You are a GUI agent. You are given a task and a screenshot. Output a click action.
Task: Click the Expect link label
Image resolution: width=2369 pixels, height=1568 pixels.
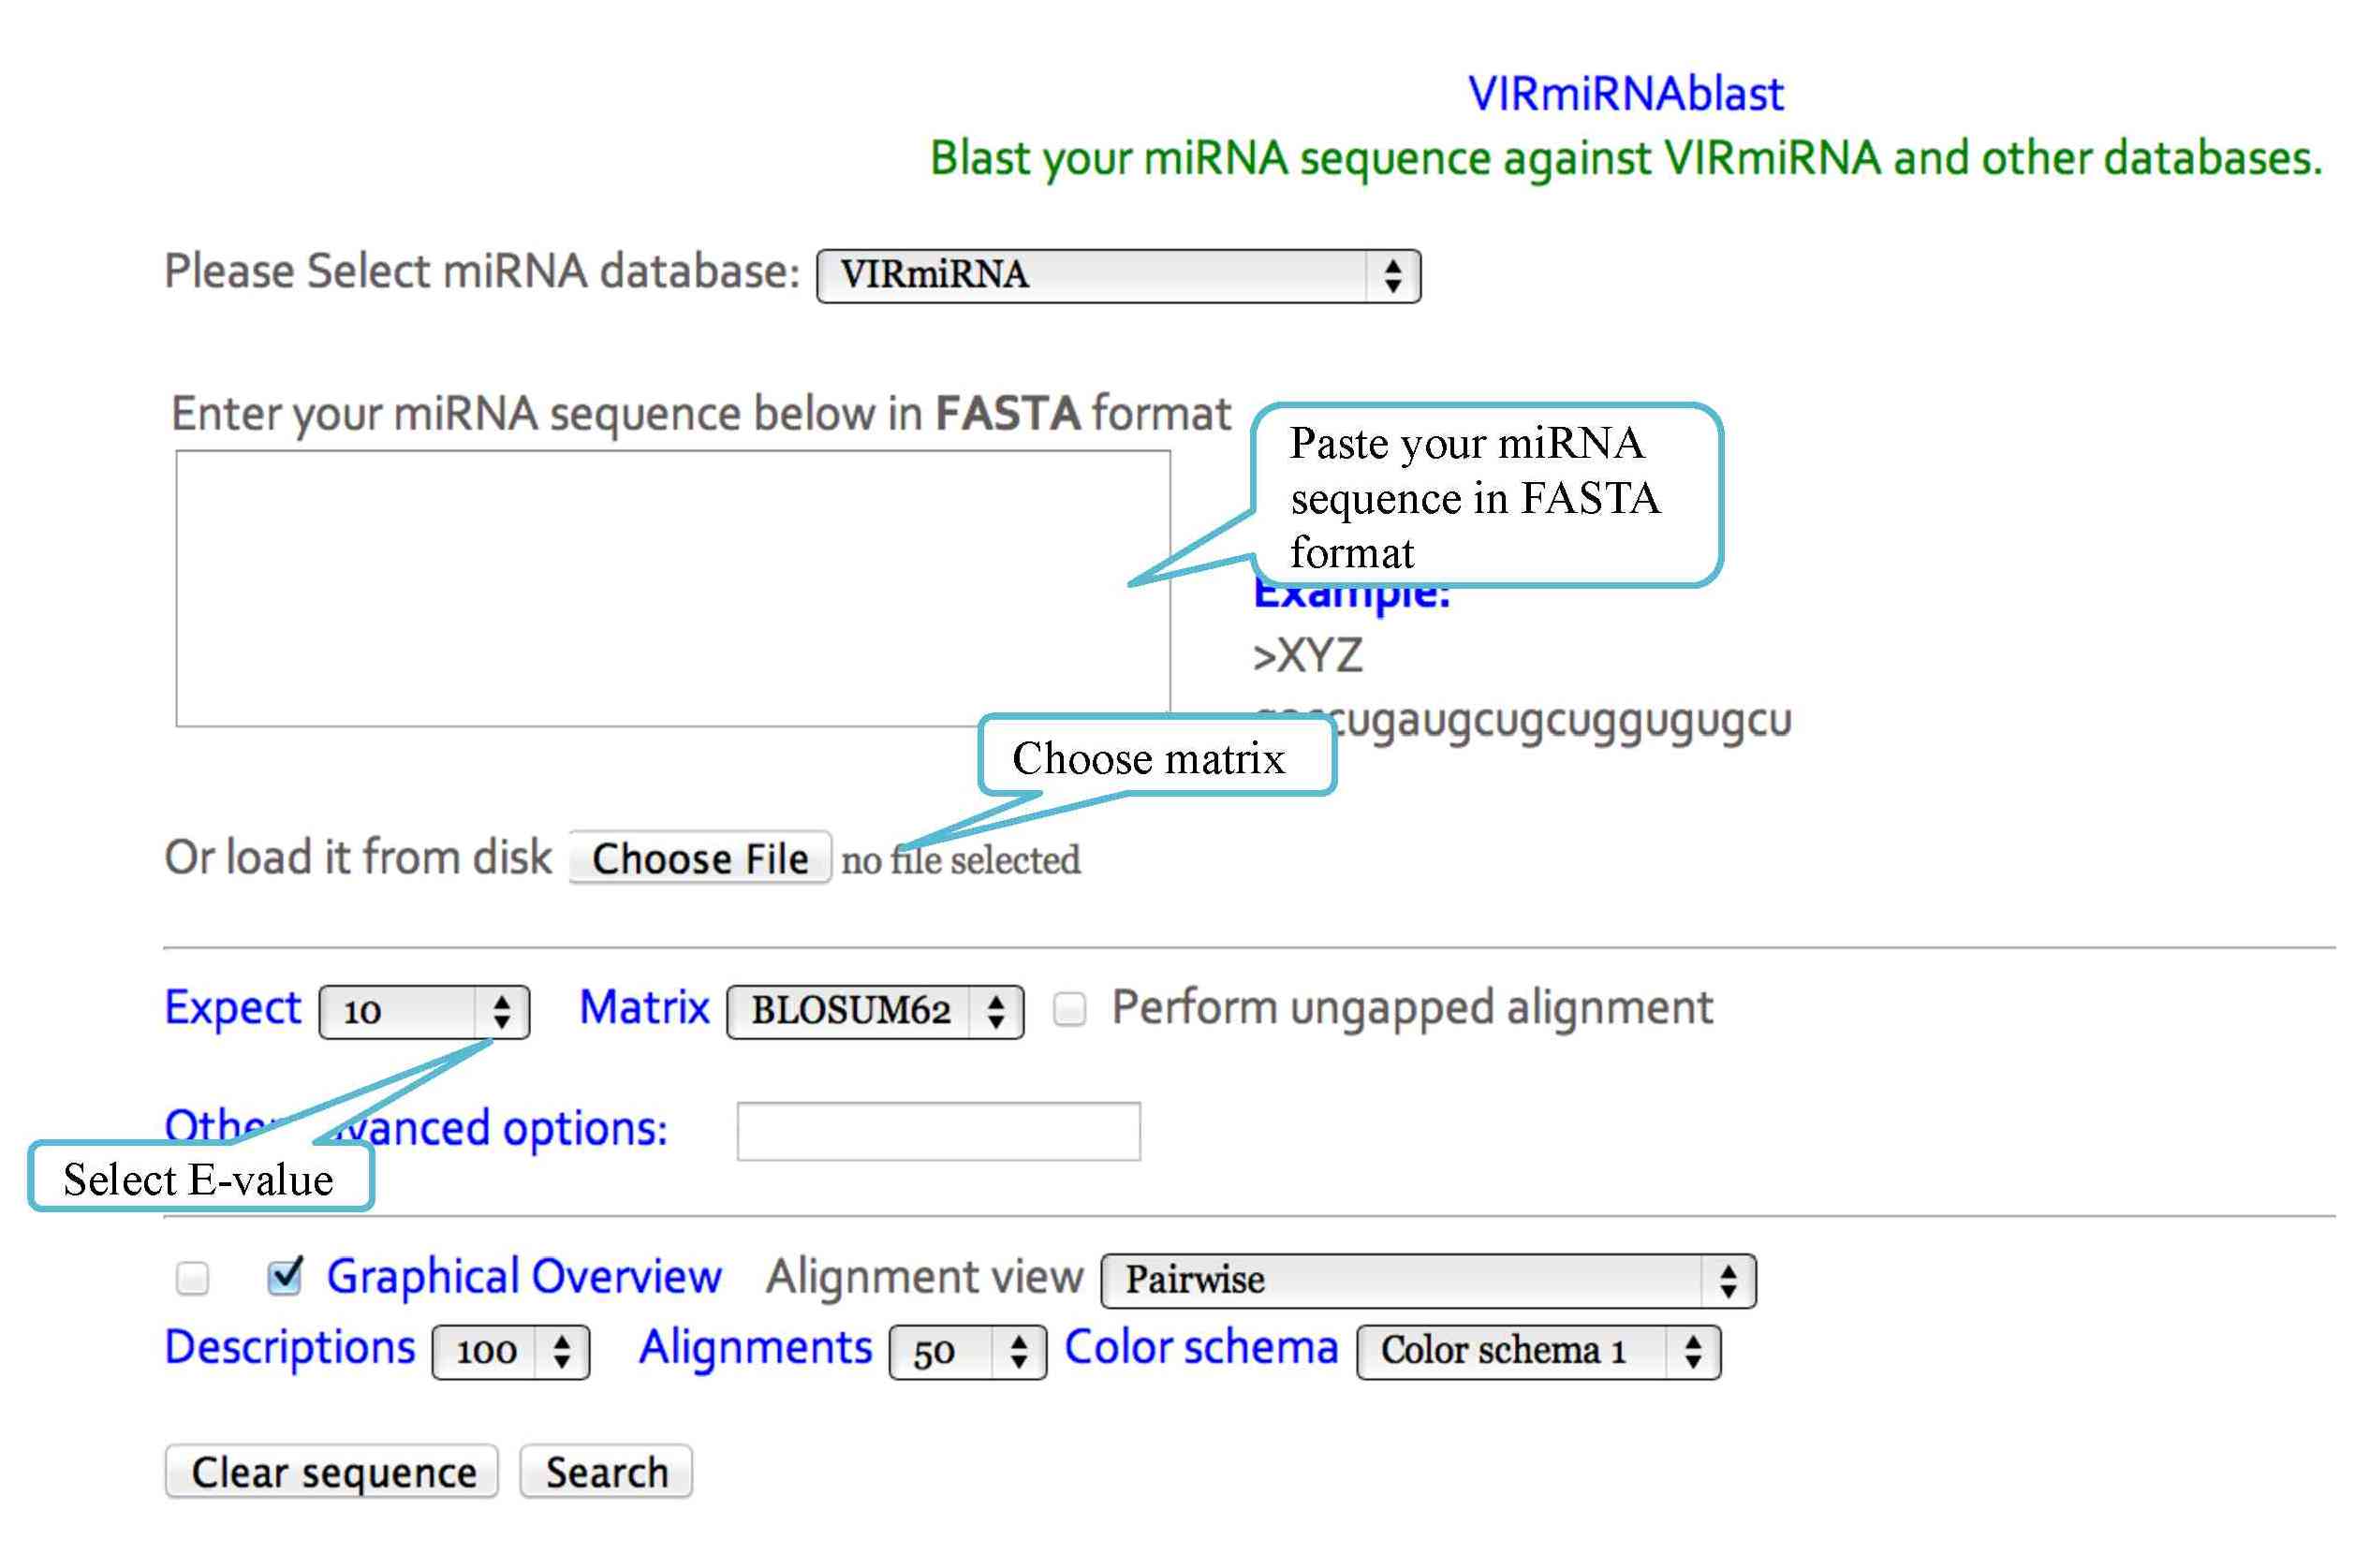pyautogui.click(x=232, y=1007)
